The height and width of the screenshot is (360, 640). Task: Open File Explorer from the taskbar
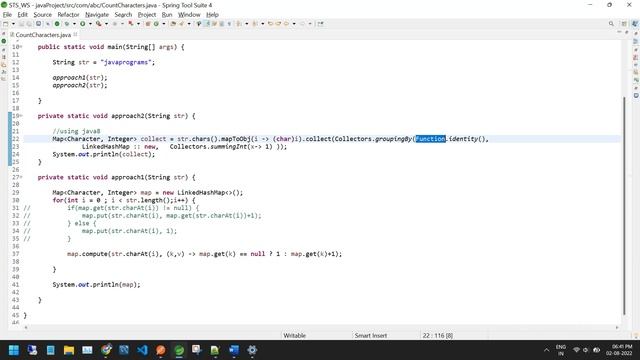point(69,350)
